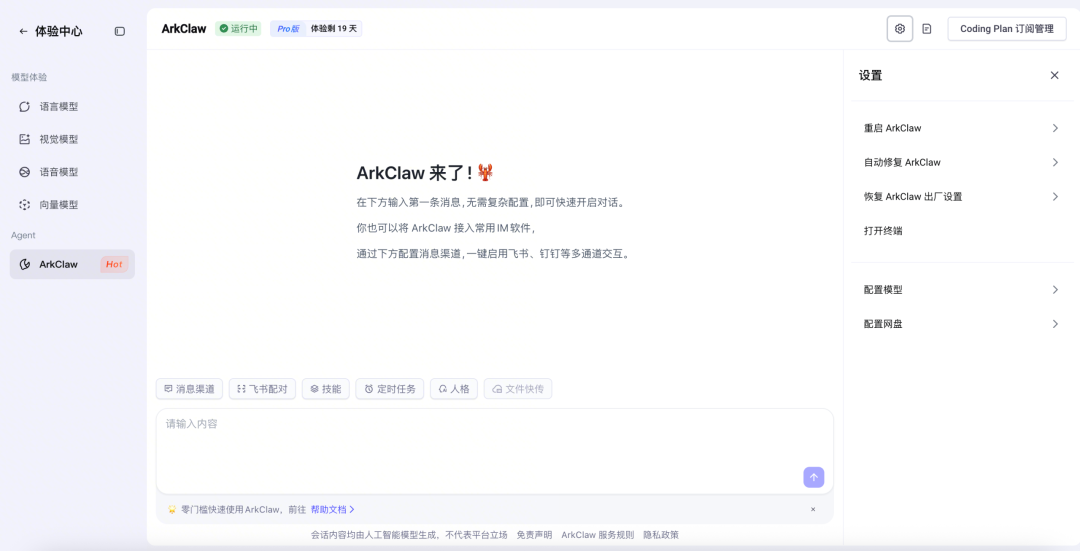Screen dimensions: 1080x551
Task: Click the green 运行中 status badge
Action: pos(238,28)
